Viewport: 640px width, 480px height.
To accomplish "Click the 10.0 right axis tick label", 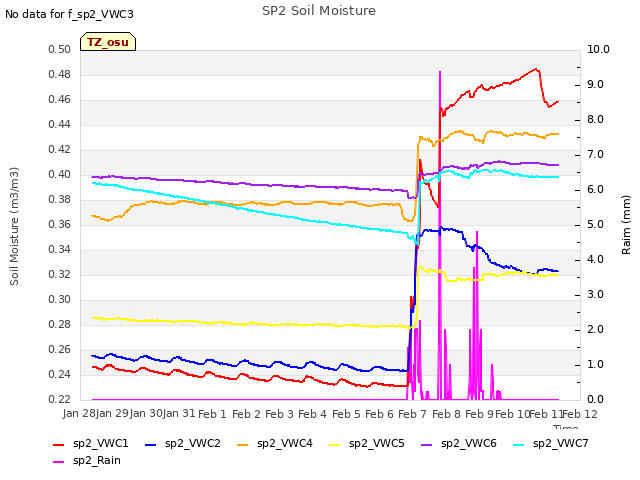I will (x=598, y=49).
